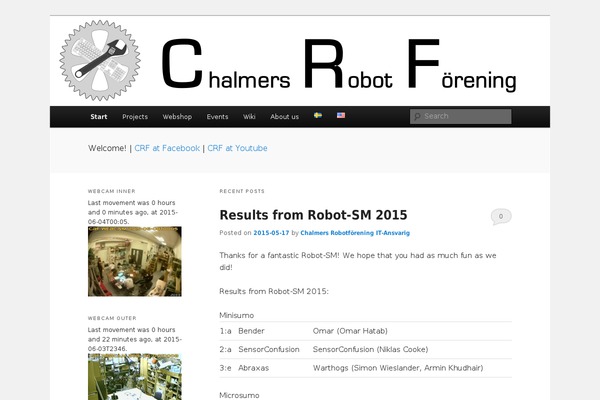This screenshot has width=600, height=400.
Task: Select Warthogs (Simon Wieslander, Armin Khudhair) cell
Action: (x=398, y=368)
